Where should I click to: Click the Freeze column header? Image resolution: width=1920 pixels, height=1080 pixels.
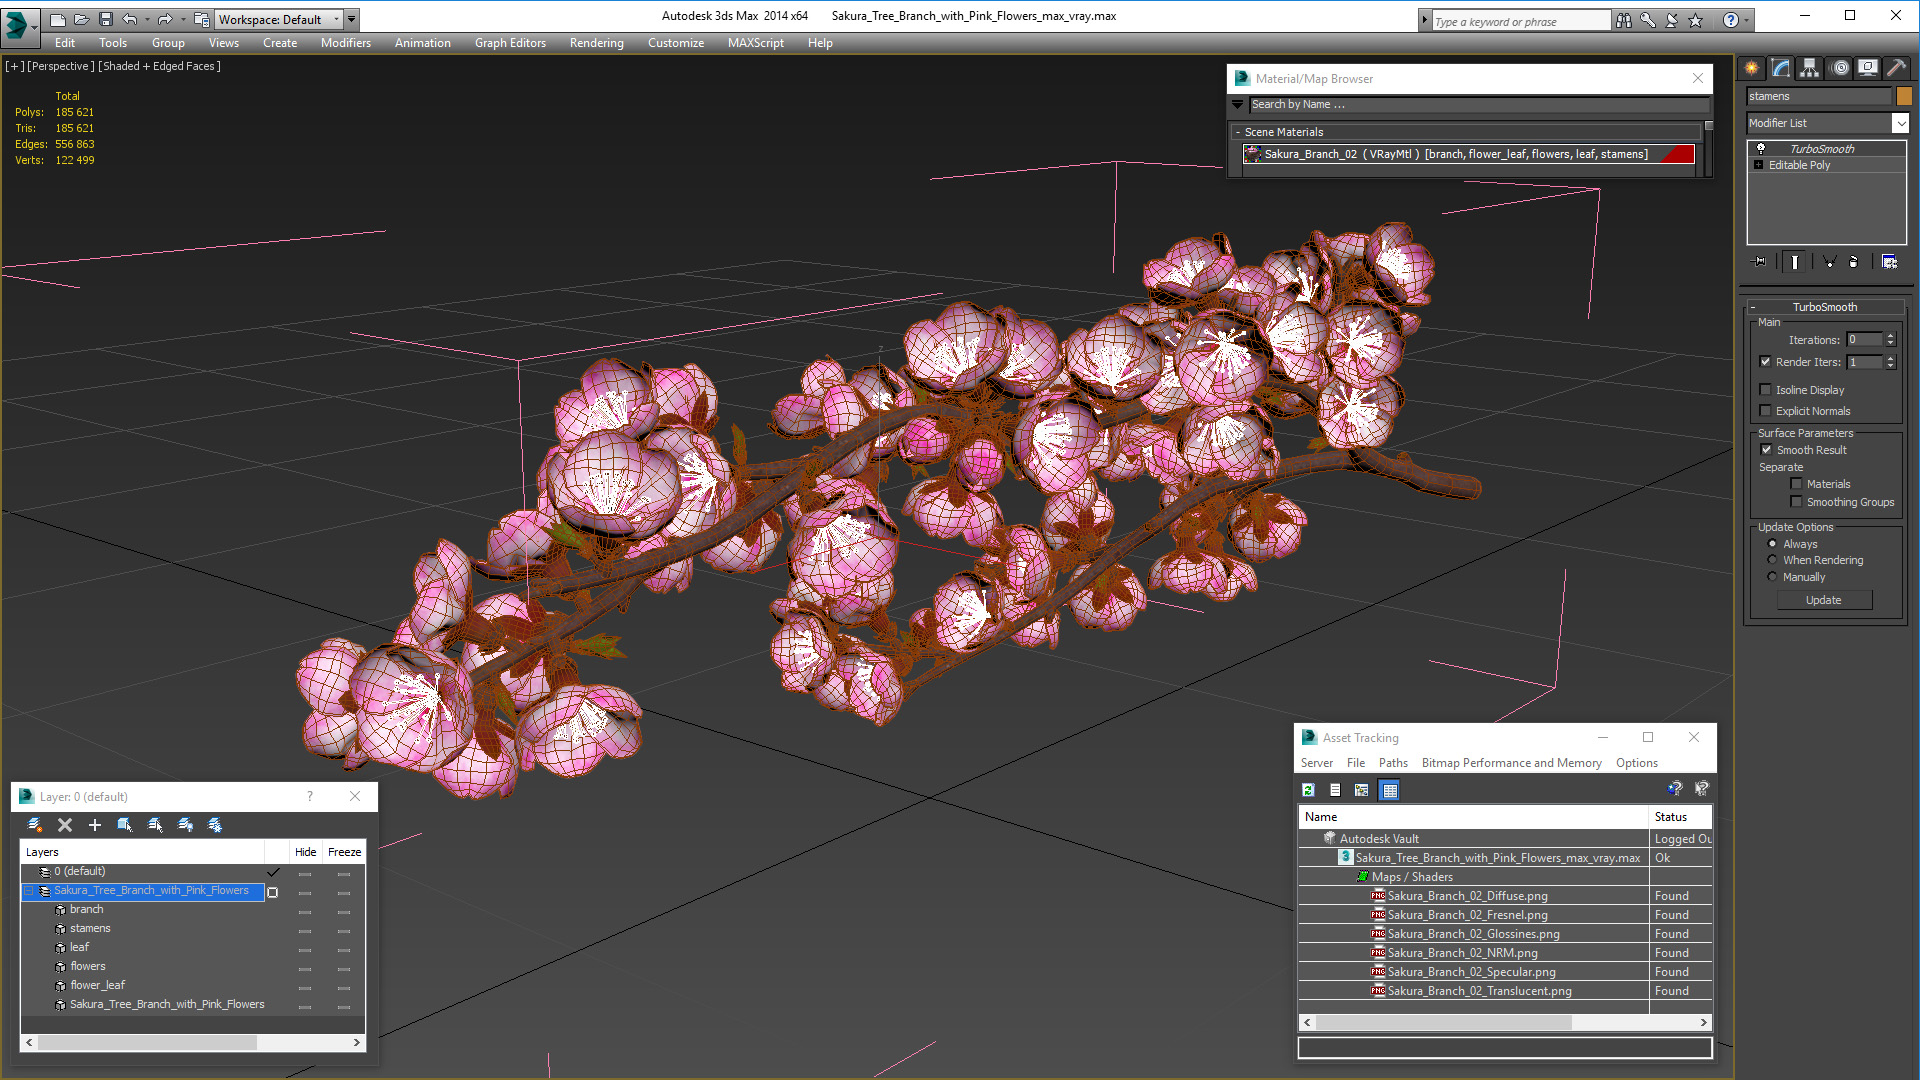pos(344,852)
